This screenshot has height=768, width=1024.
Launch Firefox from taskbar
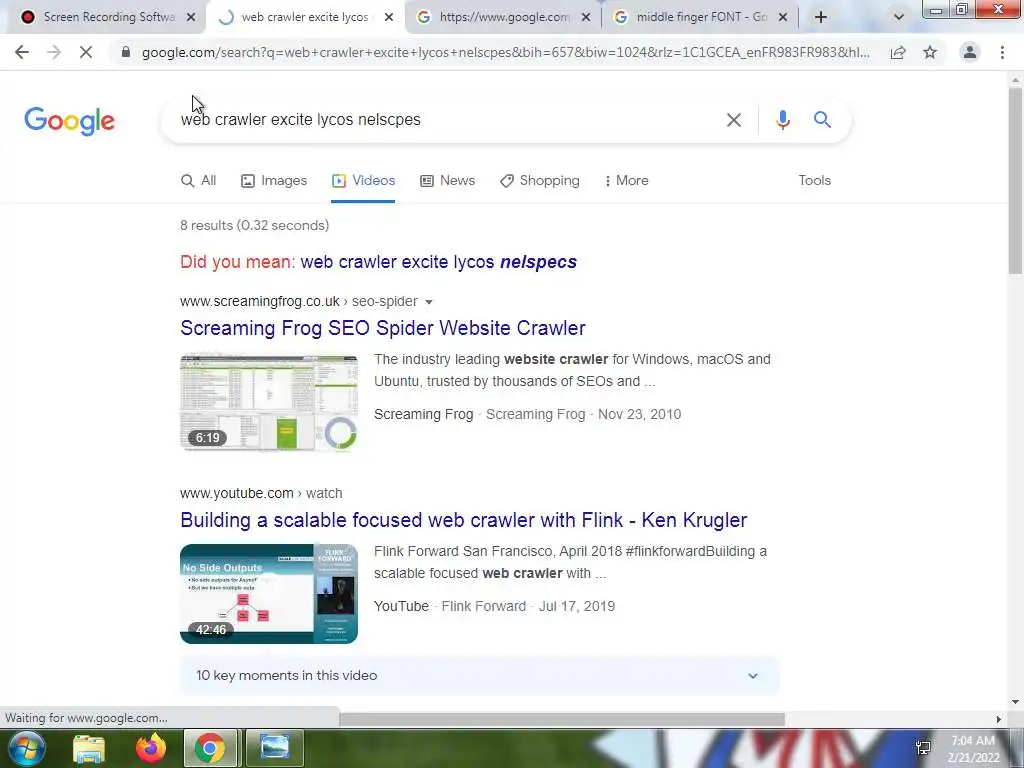(151, 748)
